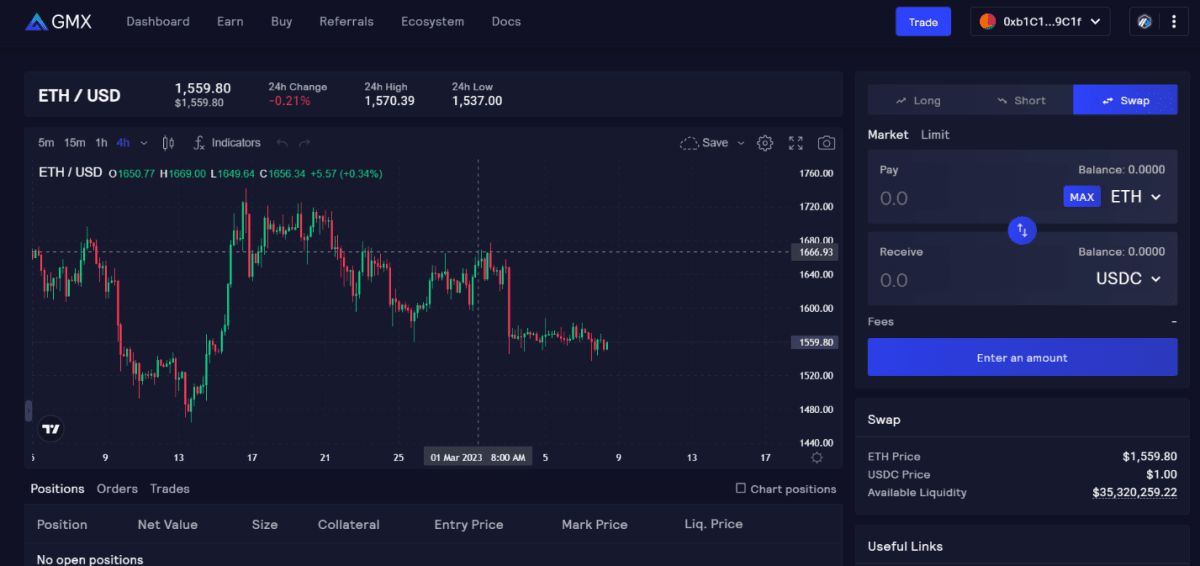Click the MAX amount button

1082,197
